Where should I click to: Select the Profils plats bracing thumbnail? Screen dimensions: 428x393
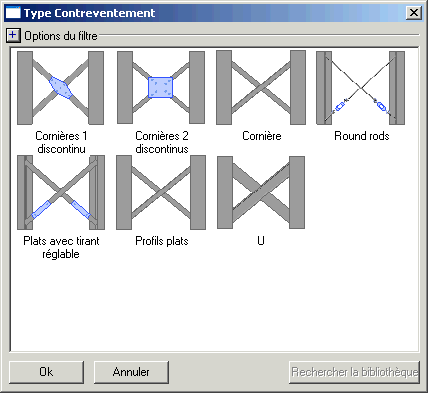click(x=161, y=192)
